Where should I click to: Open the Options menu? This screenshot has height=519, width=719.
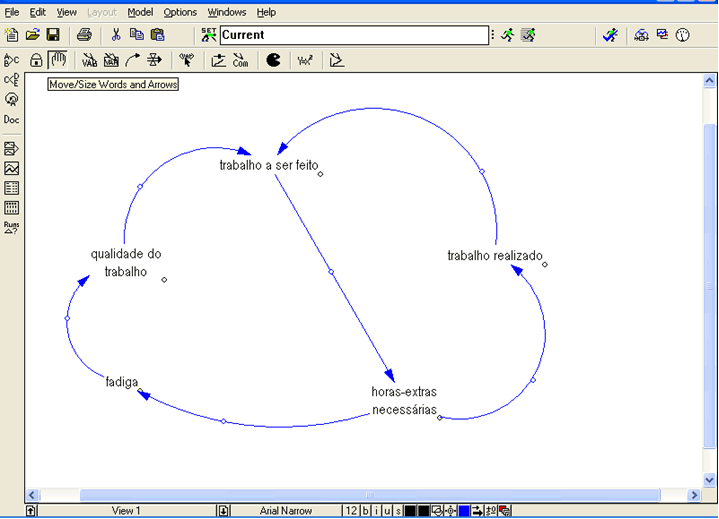(180, 12)
